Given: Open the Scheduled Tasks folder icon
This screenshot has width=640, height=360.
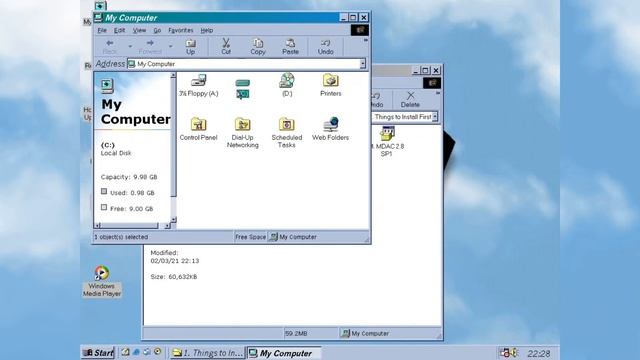Looking at the screenshot, I should tap(287, 133).
